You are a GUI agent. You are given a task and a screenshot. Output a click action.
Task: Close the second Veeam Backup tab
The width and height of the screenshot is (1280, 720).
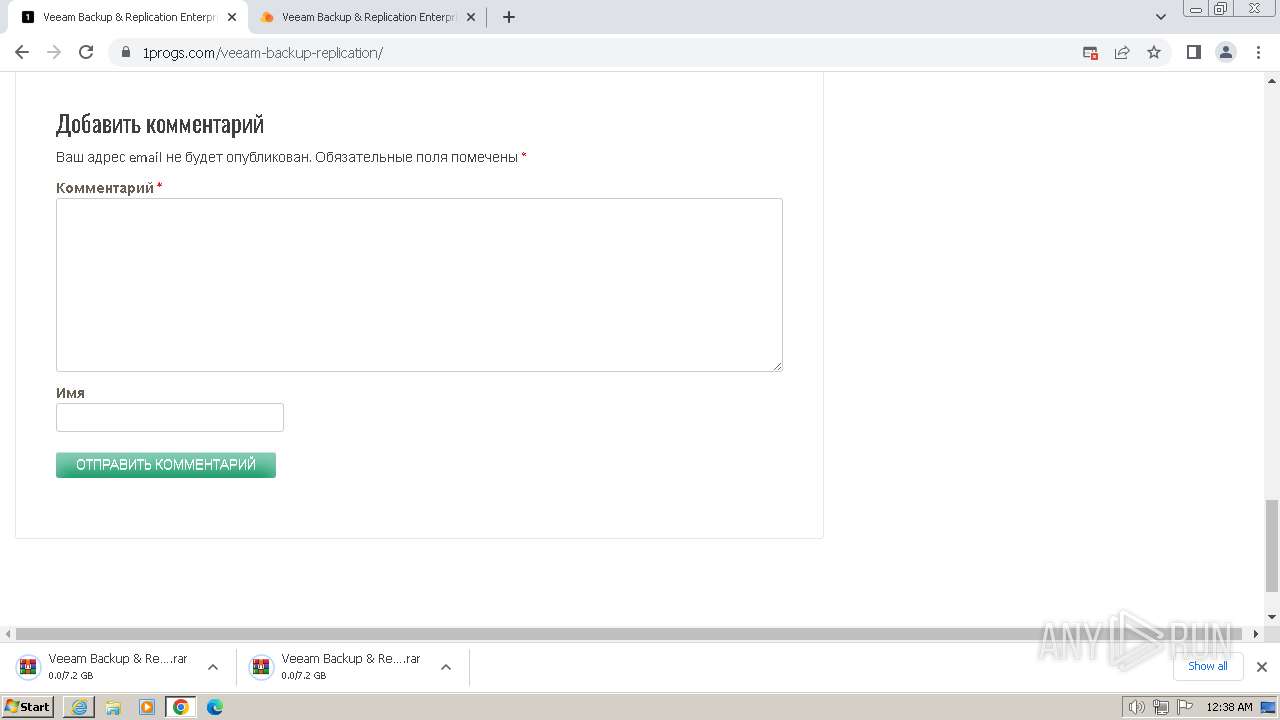(x=471, y=17)
